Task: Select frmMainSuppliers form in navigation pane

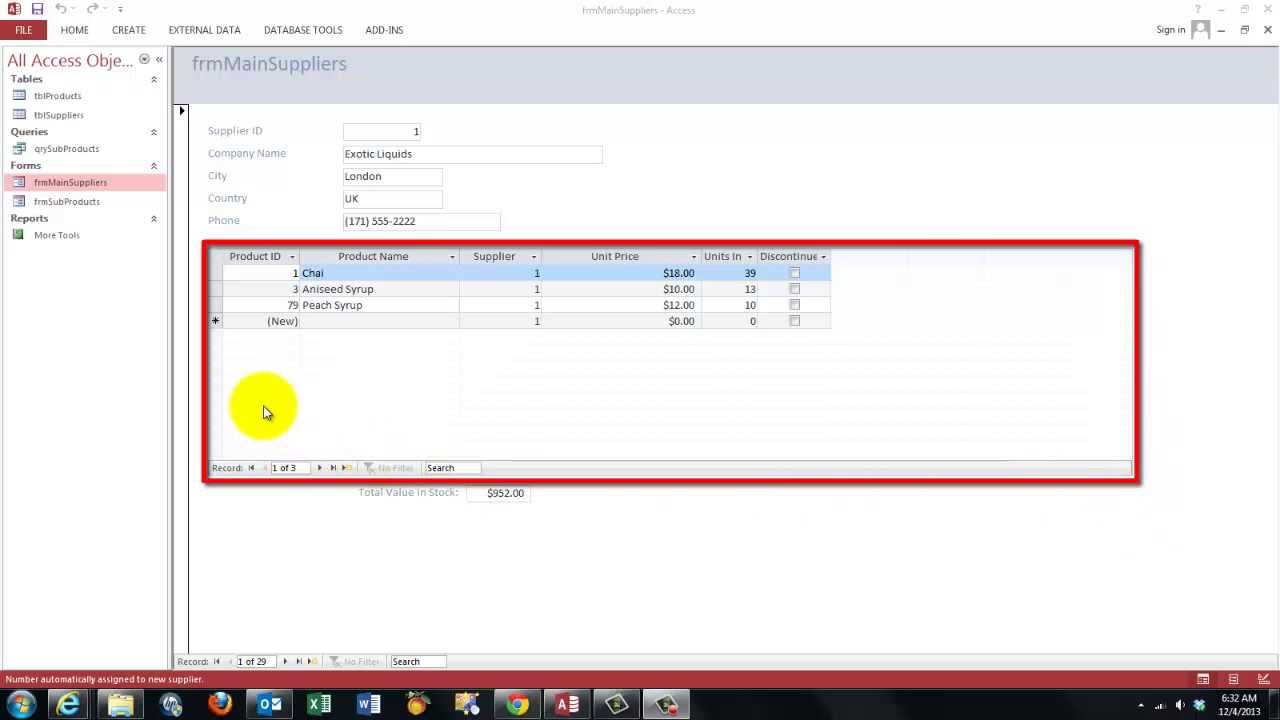Action: click(x=84, y=182)
